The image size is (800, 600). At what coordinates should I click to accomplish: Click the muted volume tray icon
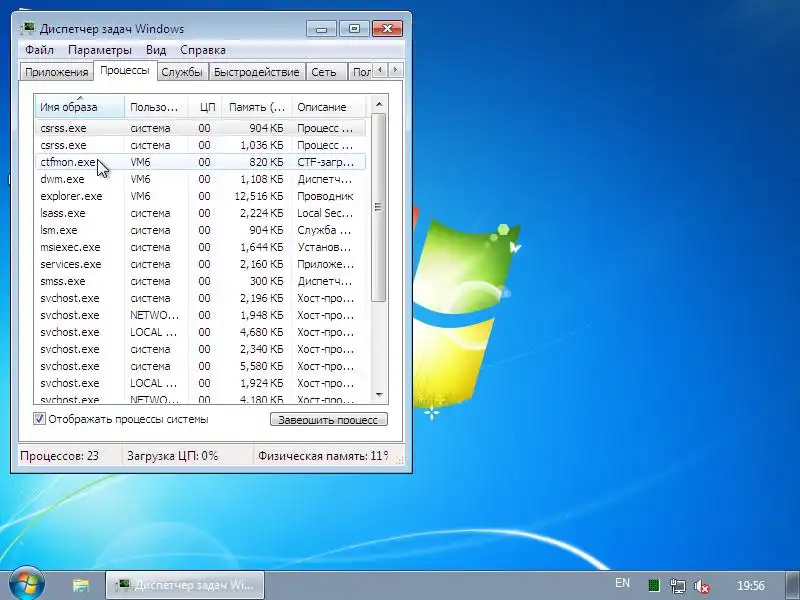pyautogui.click(x=703, y=586)
